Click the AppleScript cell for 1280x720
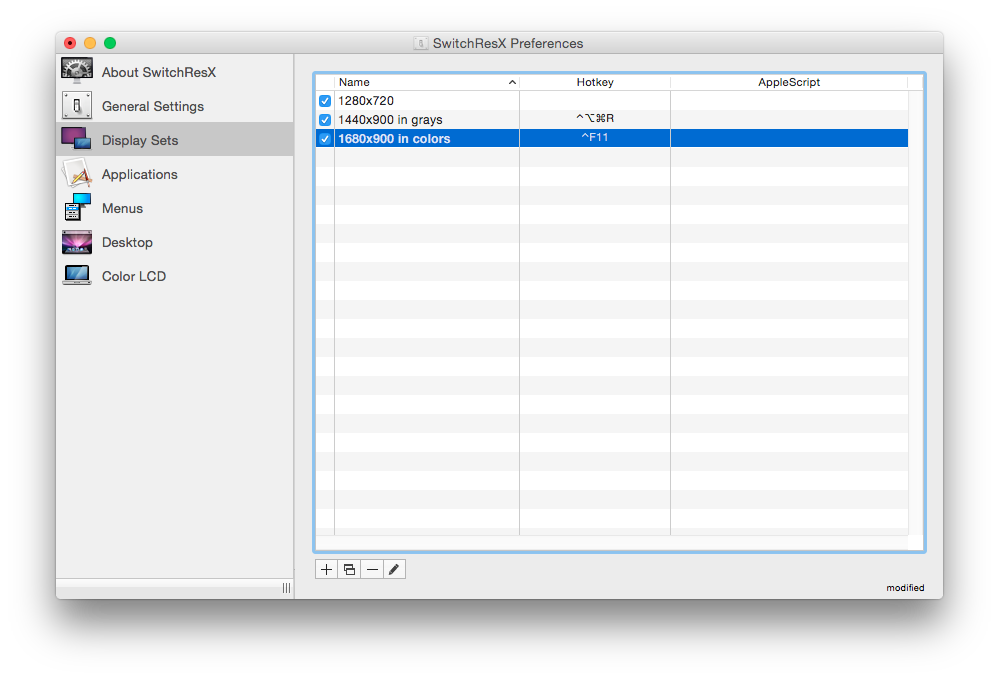The height and width of the screenshot is (679, 999). click(x=789, y=101)
